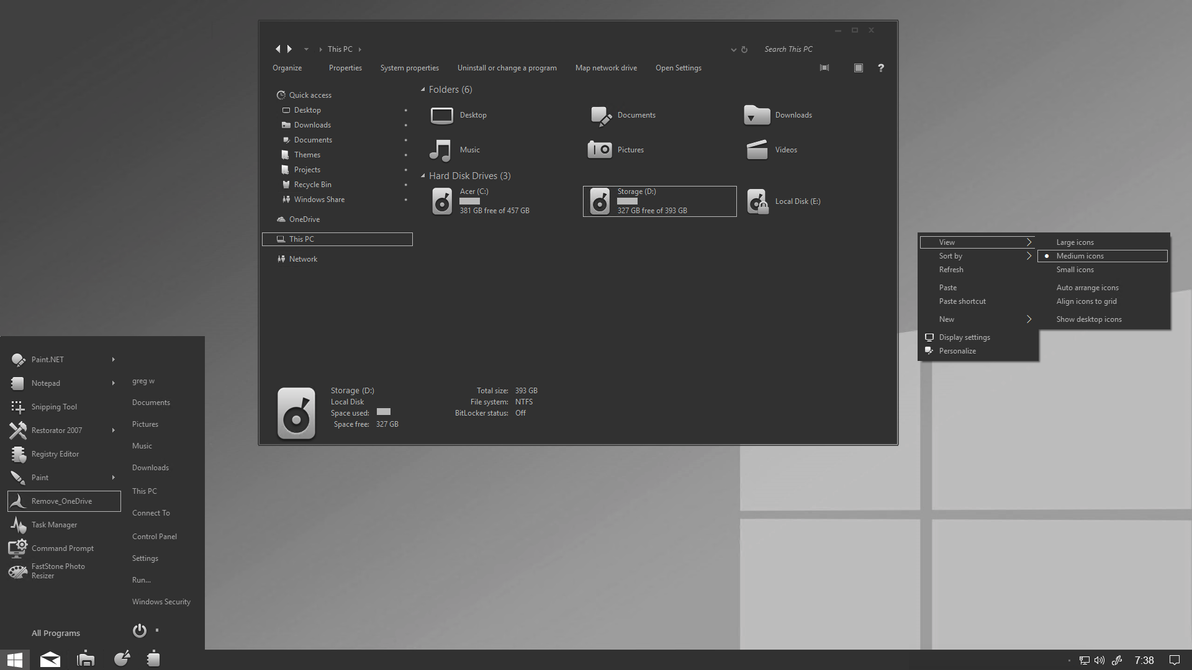Image resolution: width=1192 pixels, height=670 pixels.
Task: Expand the Paint.NET jump list arrow
Action: 113,359
